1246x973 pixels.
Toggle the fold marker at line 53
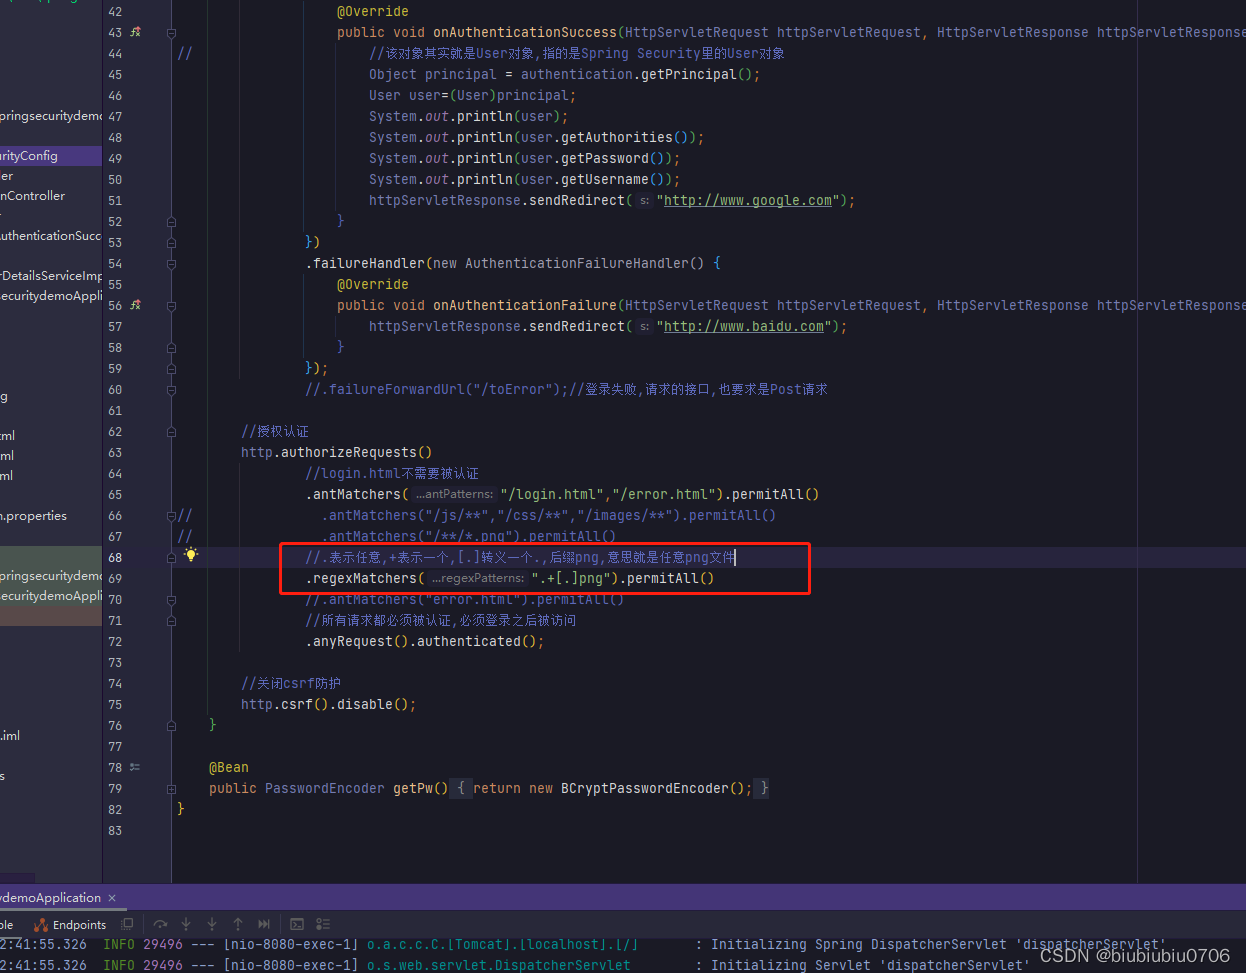point(171,242)
